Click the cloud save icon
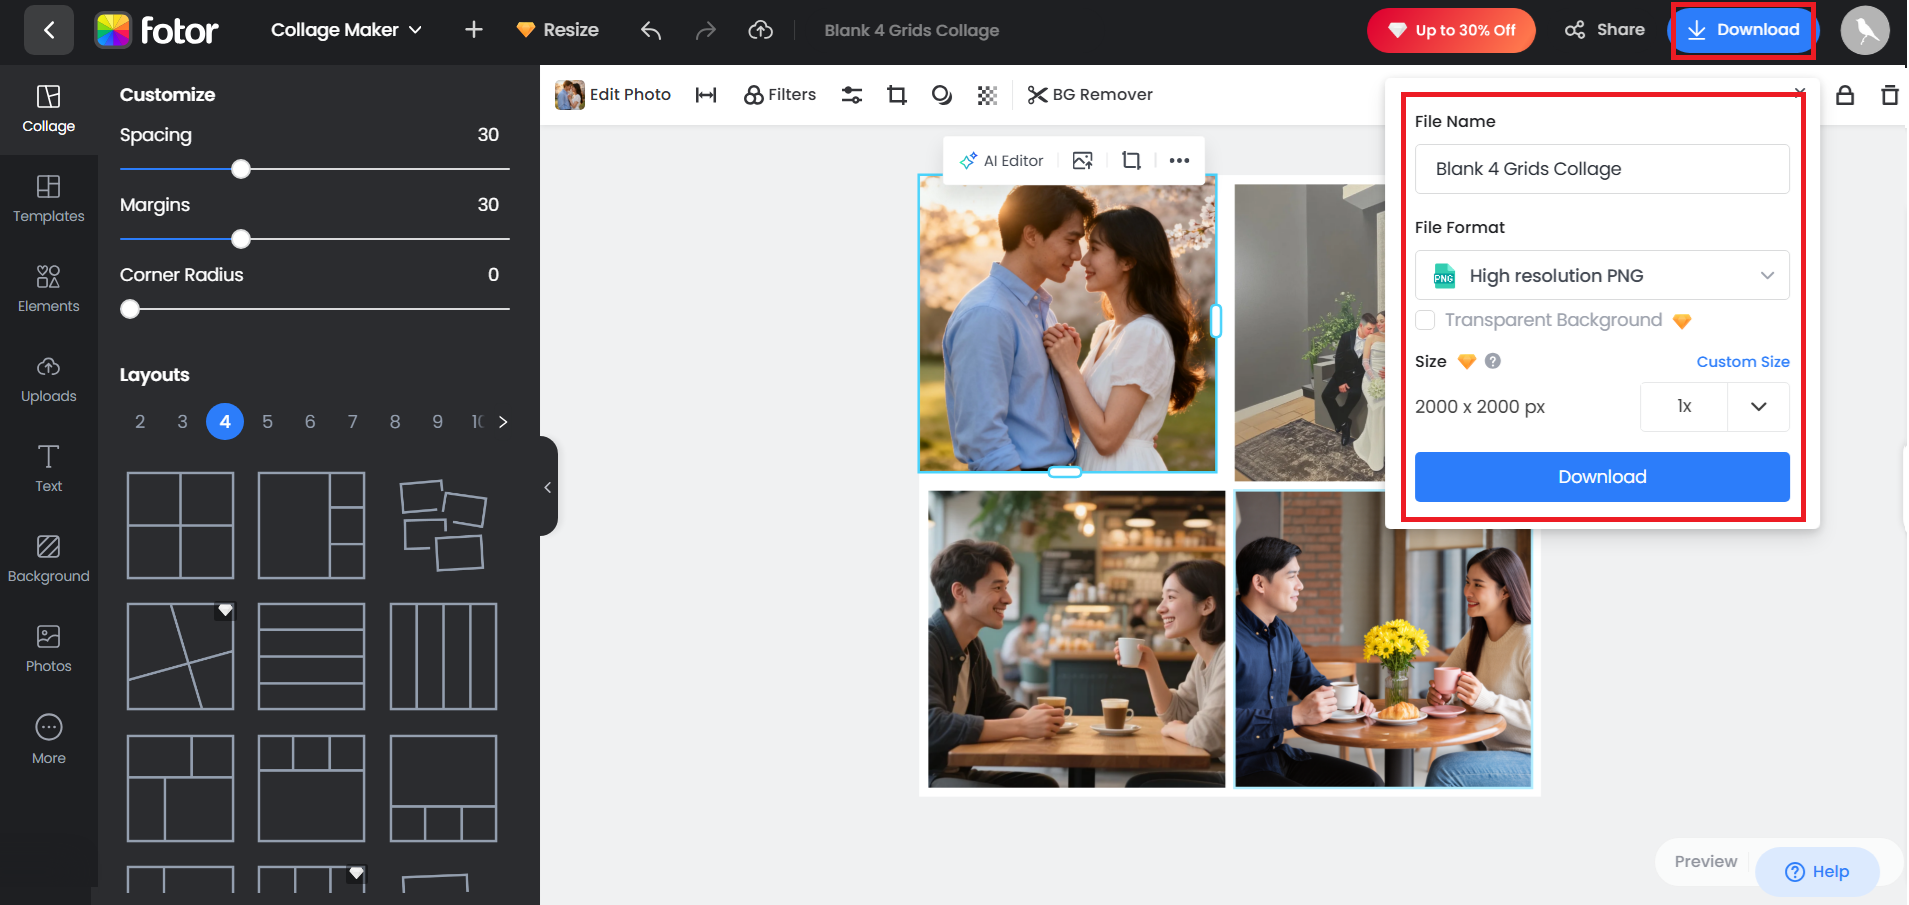The width and height of the screenshot is (1909, 905). pyautogui.click(x=760, y=31)
